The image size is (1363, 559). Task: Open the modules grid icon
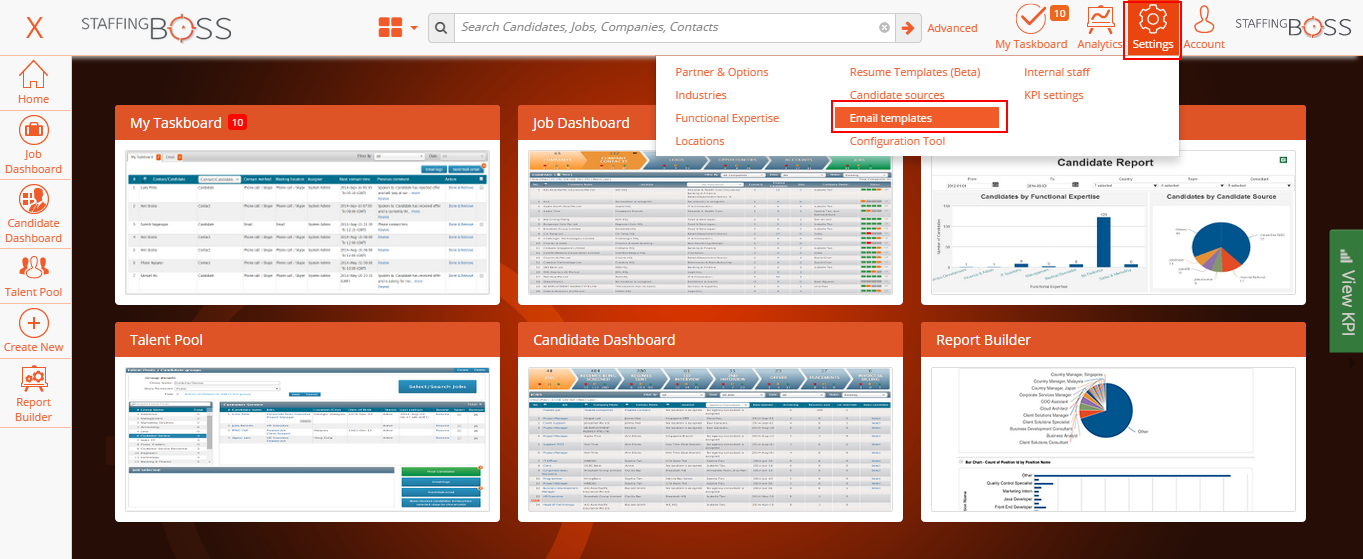click(390, 28)
